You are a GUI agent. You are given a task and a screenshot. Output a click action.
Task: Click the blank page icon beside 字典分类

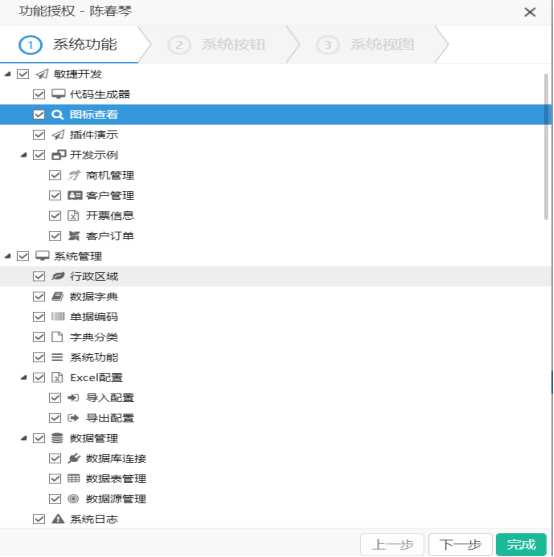(57, 337)
